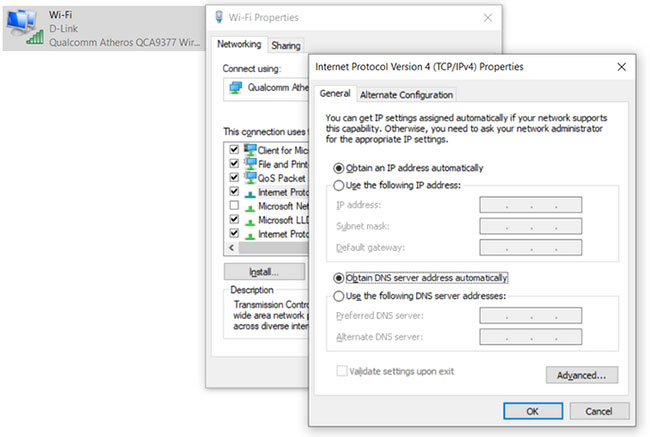This screenshot has height=437, width=650.
Task: Enable the unchecked Microsoft Network item checkbox
Action: point(234,206)
